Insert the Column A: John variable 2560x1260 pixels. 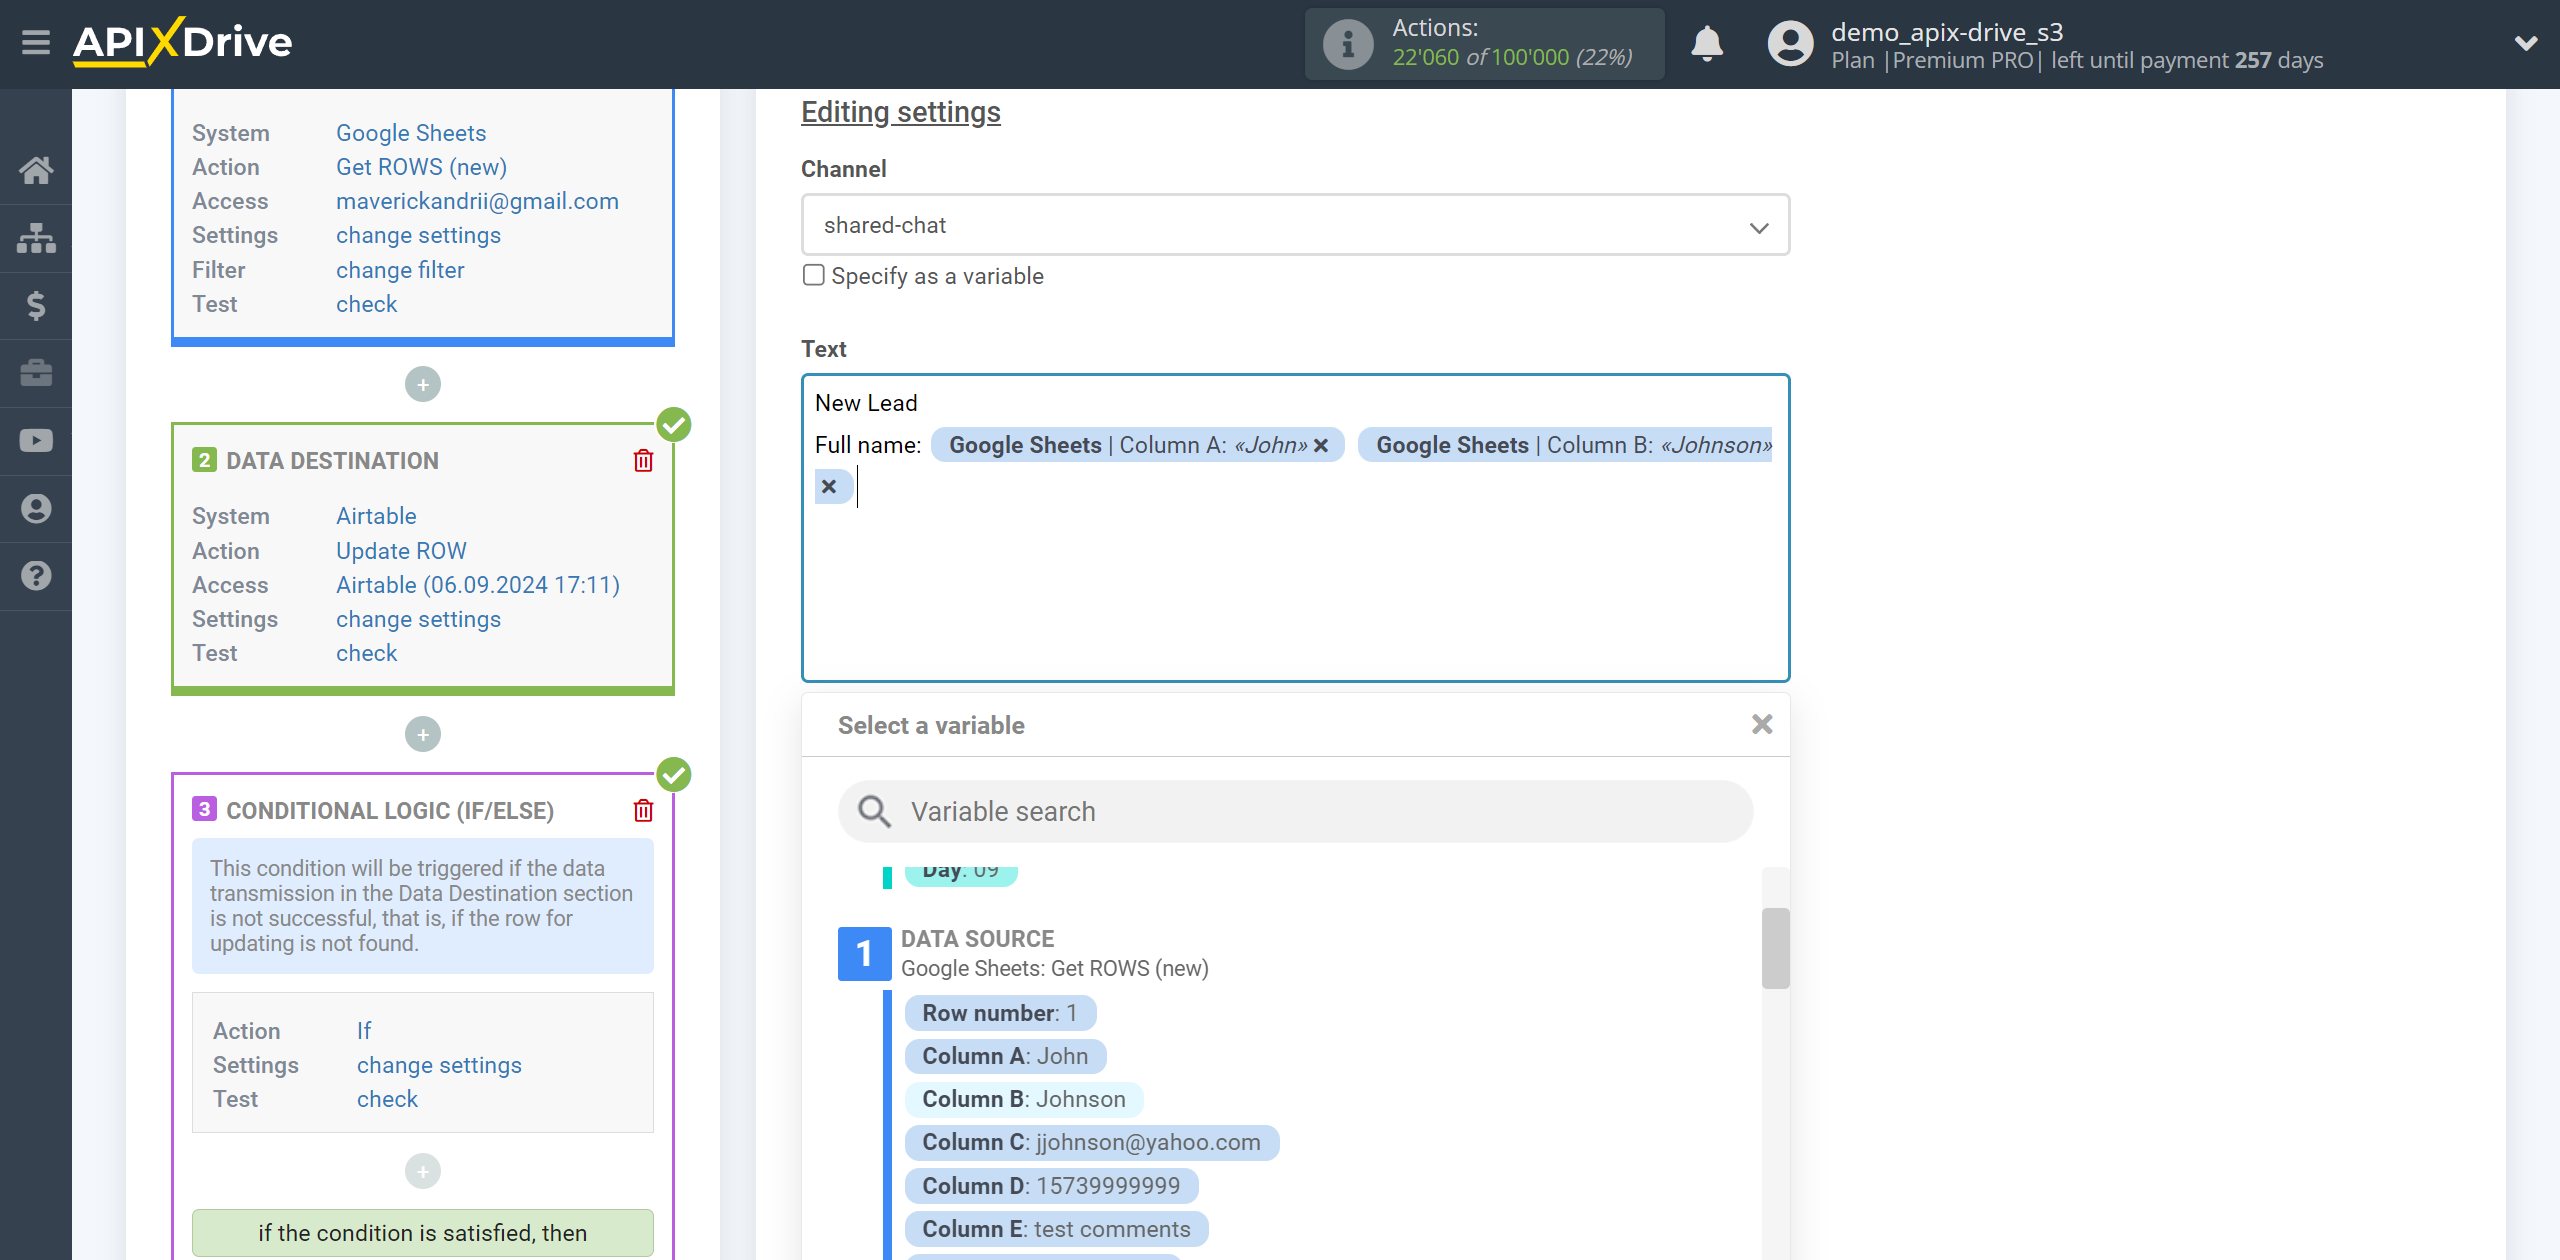pos(1005,1056)
